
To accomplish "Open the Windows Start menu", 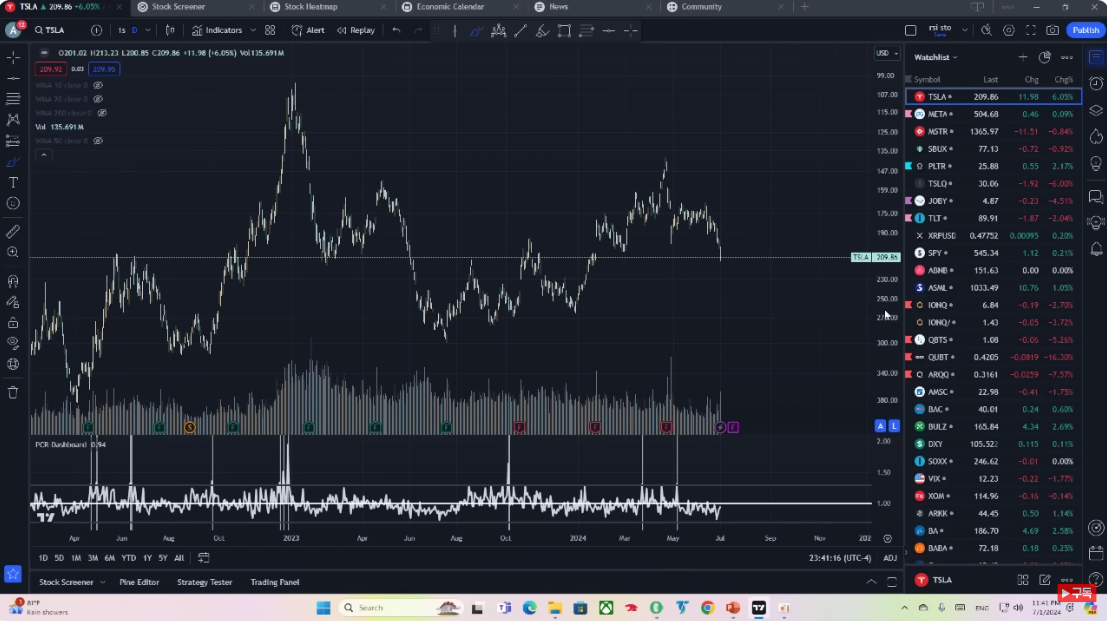I will coord(323,608).
